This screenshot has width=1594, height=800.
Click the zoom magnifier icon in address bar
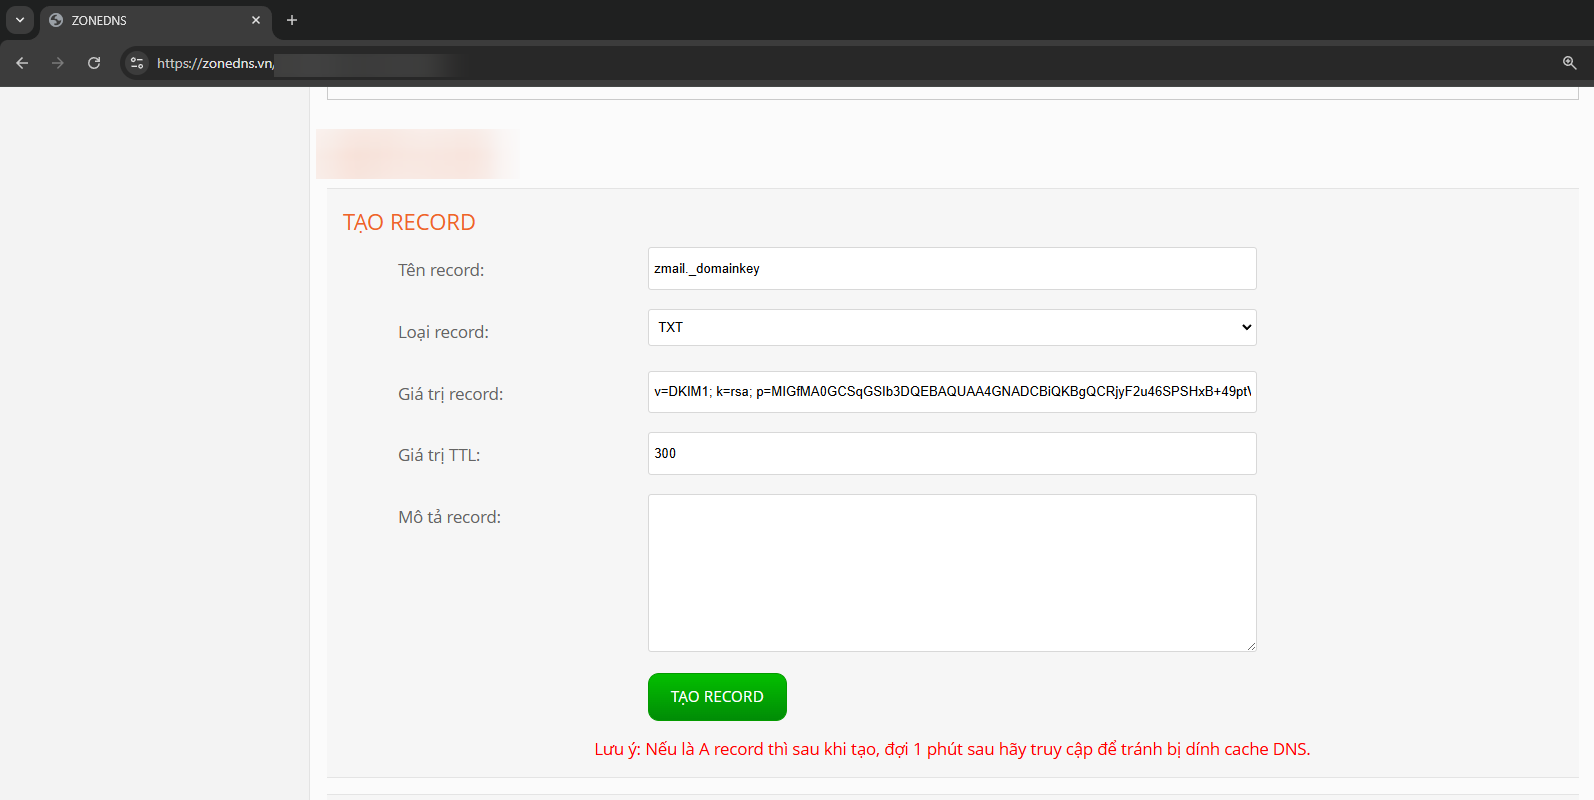(x=1569, y=63)
